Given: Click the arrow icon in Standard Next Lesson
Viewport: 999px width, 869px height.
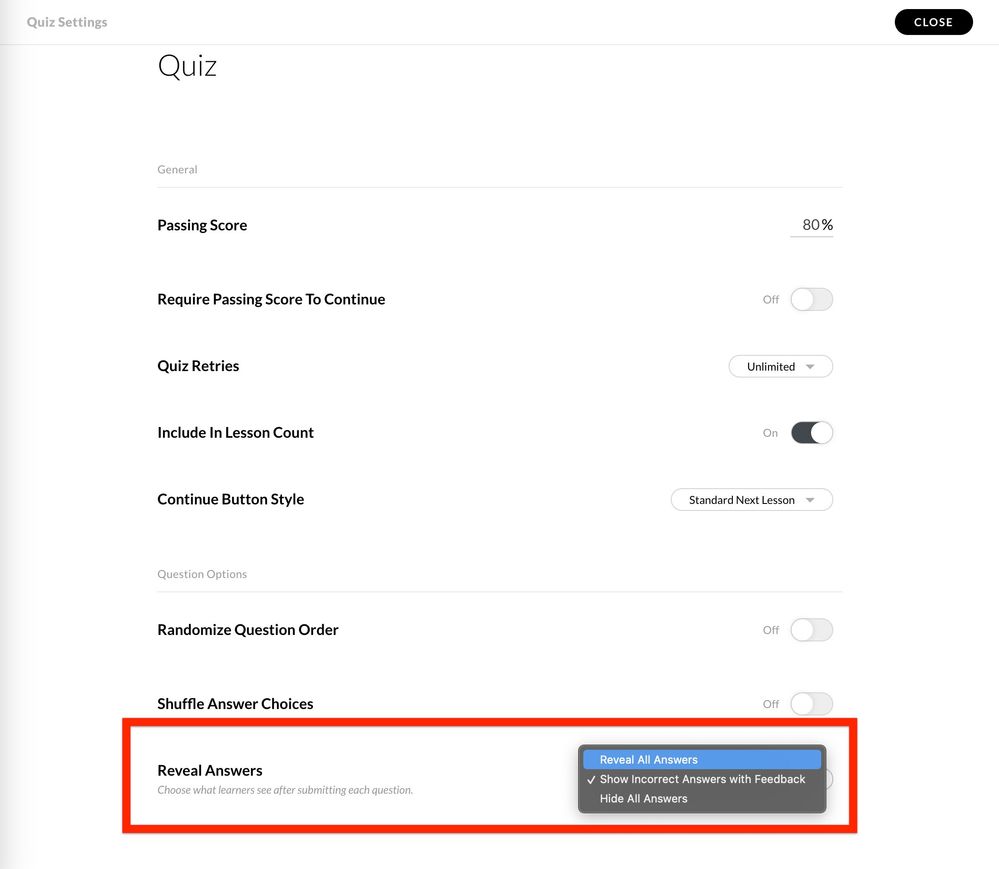Looking at the screenshot, I should coord(811,500).
